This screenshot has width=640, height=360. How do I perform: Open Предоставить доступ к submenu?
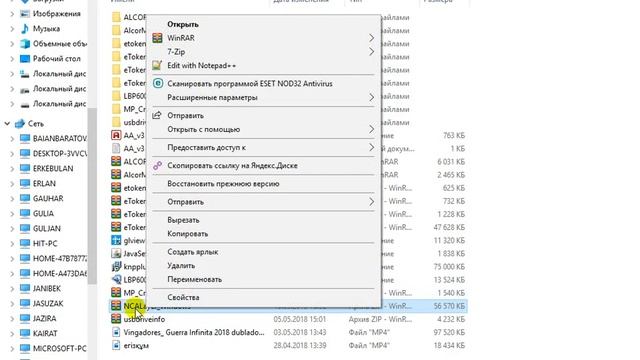click(263, 147)
